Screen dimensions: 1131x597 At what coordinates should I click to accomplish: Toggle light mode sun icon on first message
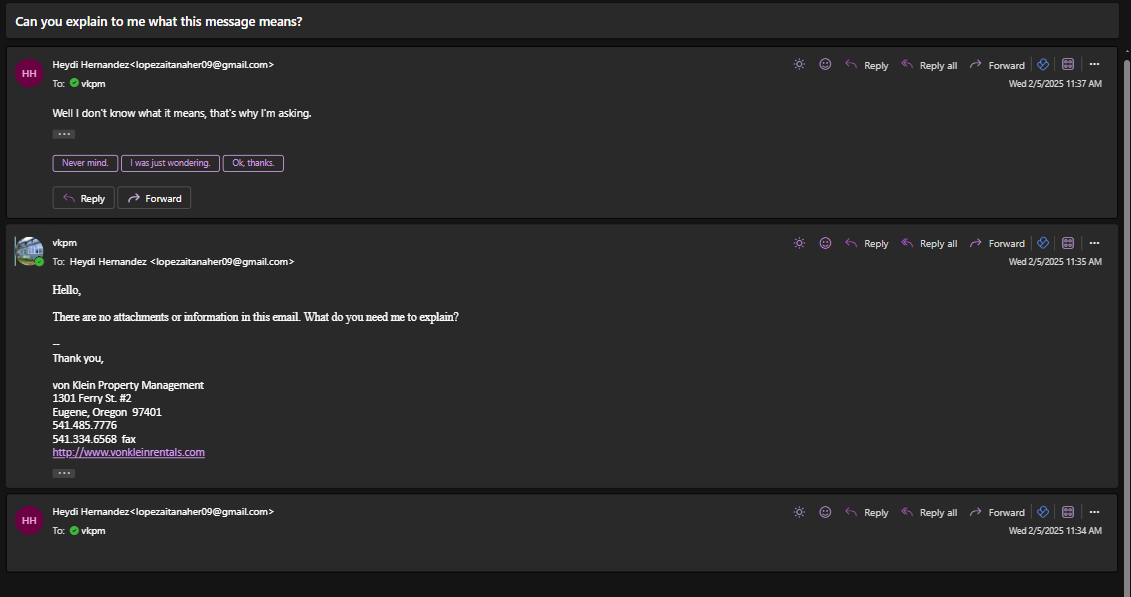coord(799,64)
